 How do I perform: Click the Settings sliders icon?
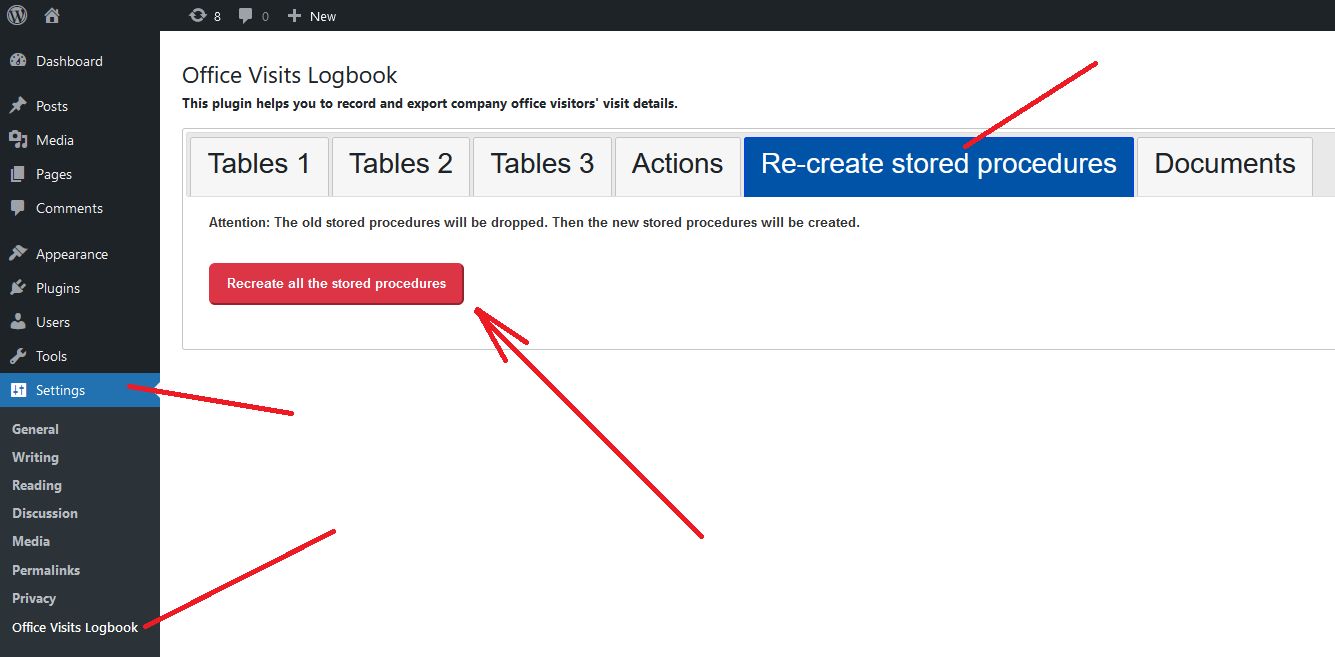[x=18, y=390]
